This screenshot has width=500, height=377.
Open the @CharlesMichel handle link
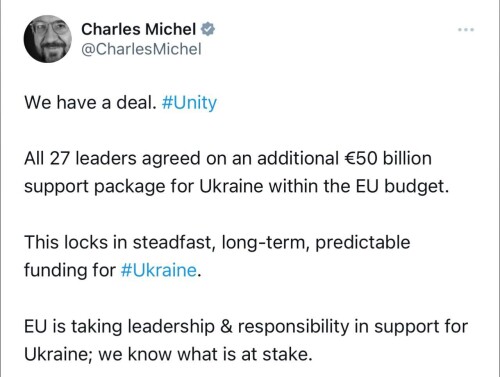click(x=141, y=49)
